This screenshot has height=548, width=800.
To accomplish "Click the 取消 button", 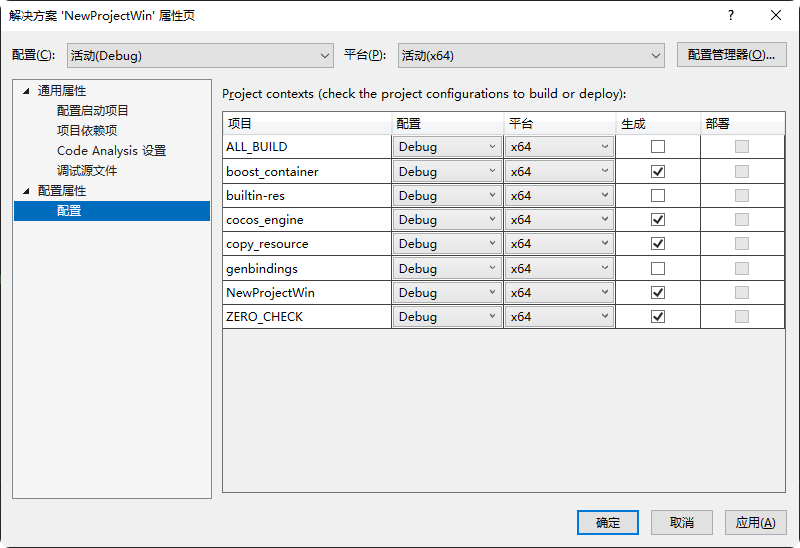I will pos(682,522).
